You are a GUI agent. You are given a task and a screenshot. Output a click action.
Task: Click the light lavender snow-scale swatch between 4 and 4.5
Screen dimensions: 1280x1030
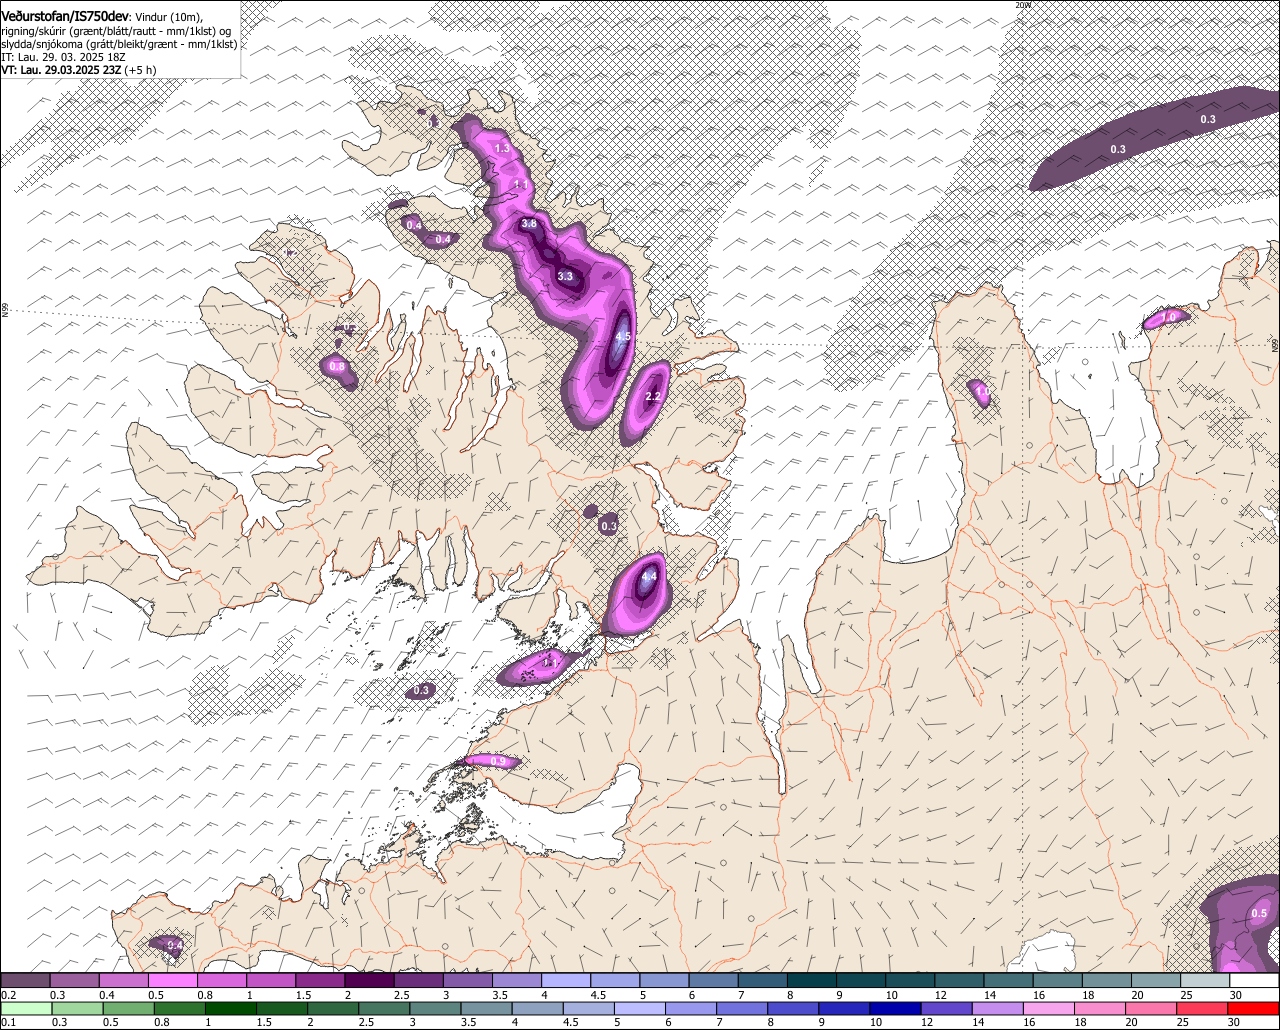[x=565, y=980]
